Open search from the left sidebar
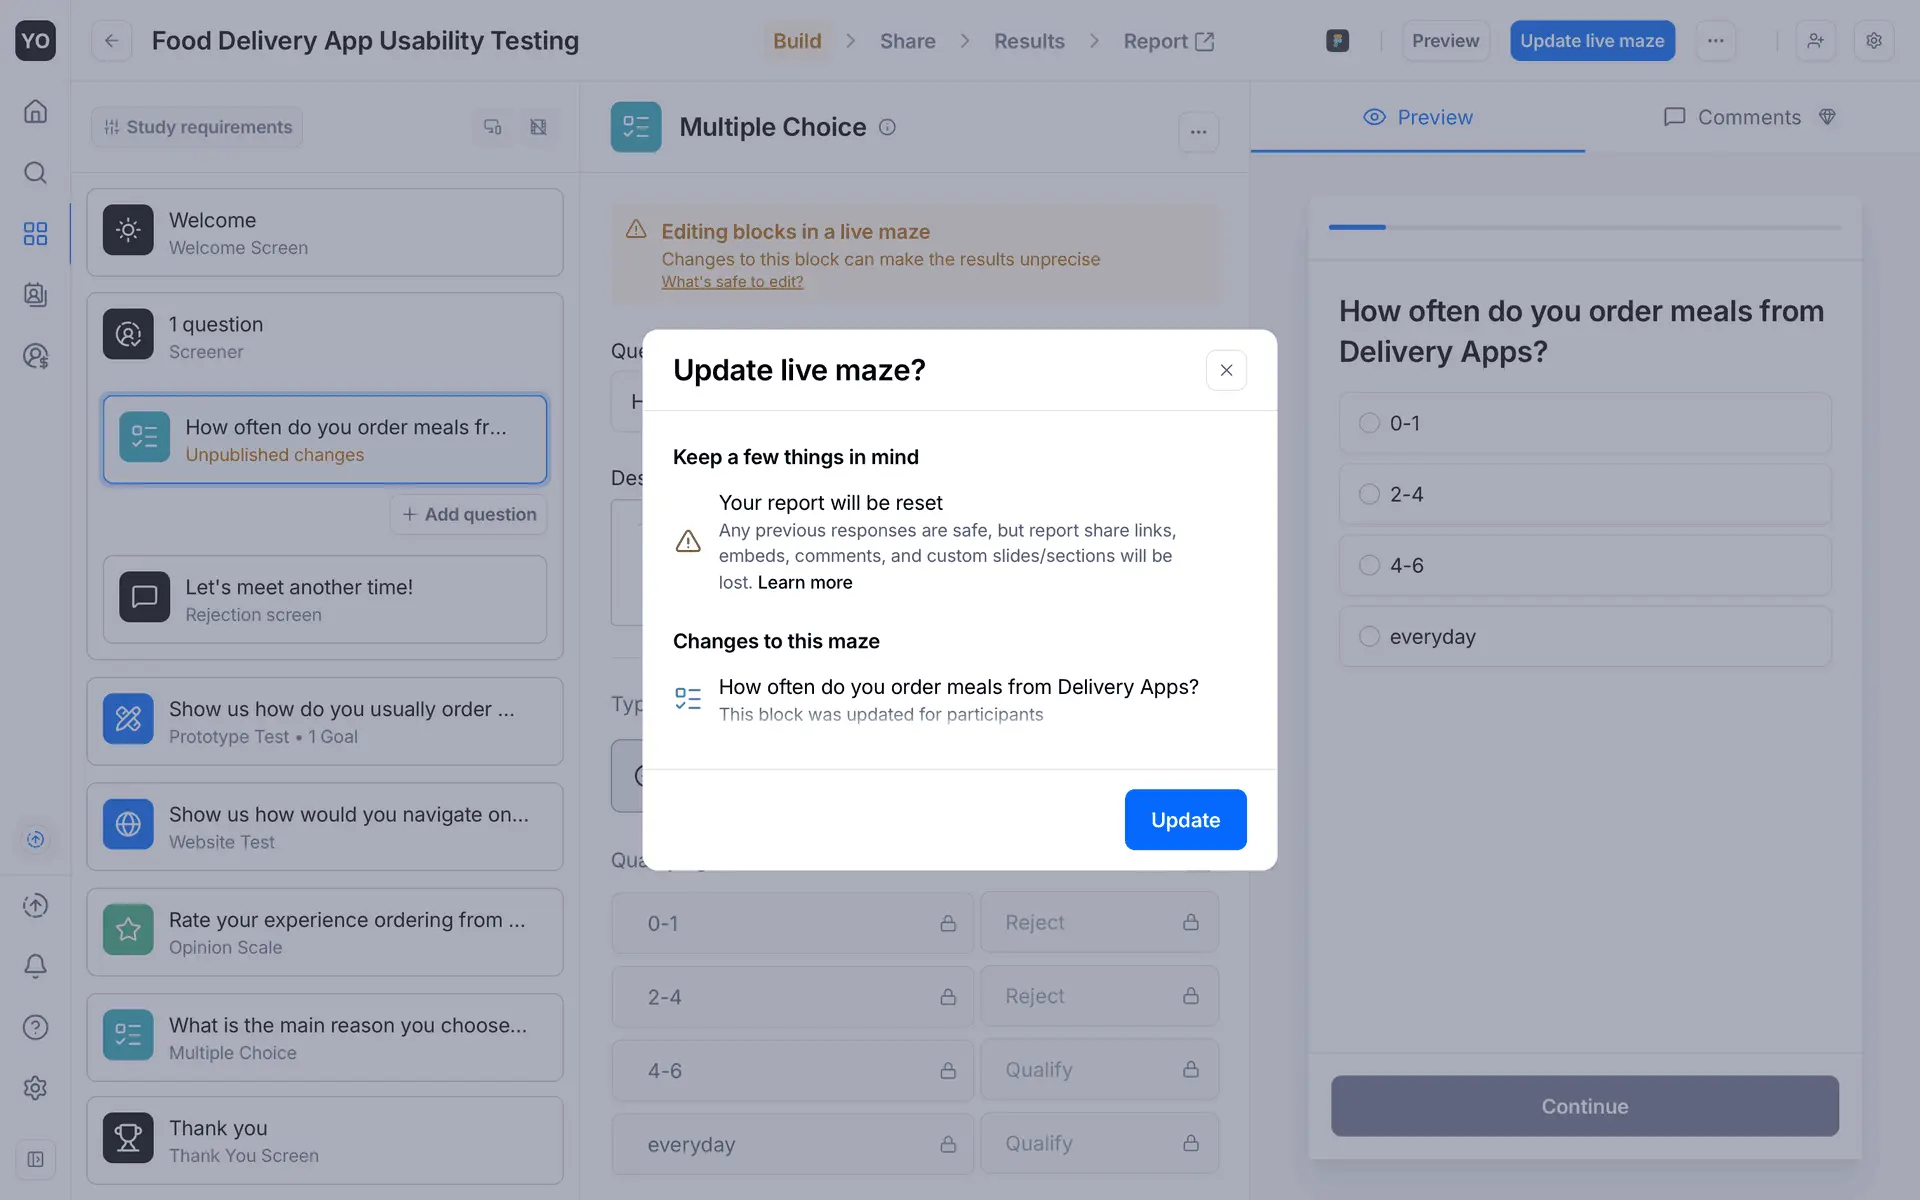The width and height of the screenshot is (1920, 1200). pyautogui.click(x=35, y=173)
